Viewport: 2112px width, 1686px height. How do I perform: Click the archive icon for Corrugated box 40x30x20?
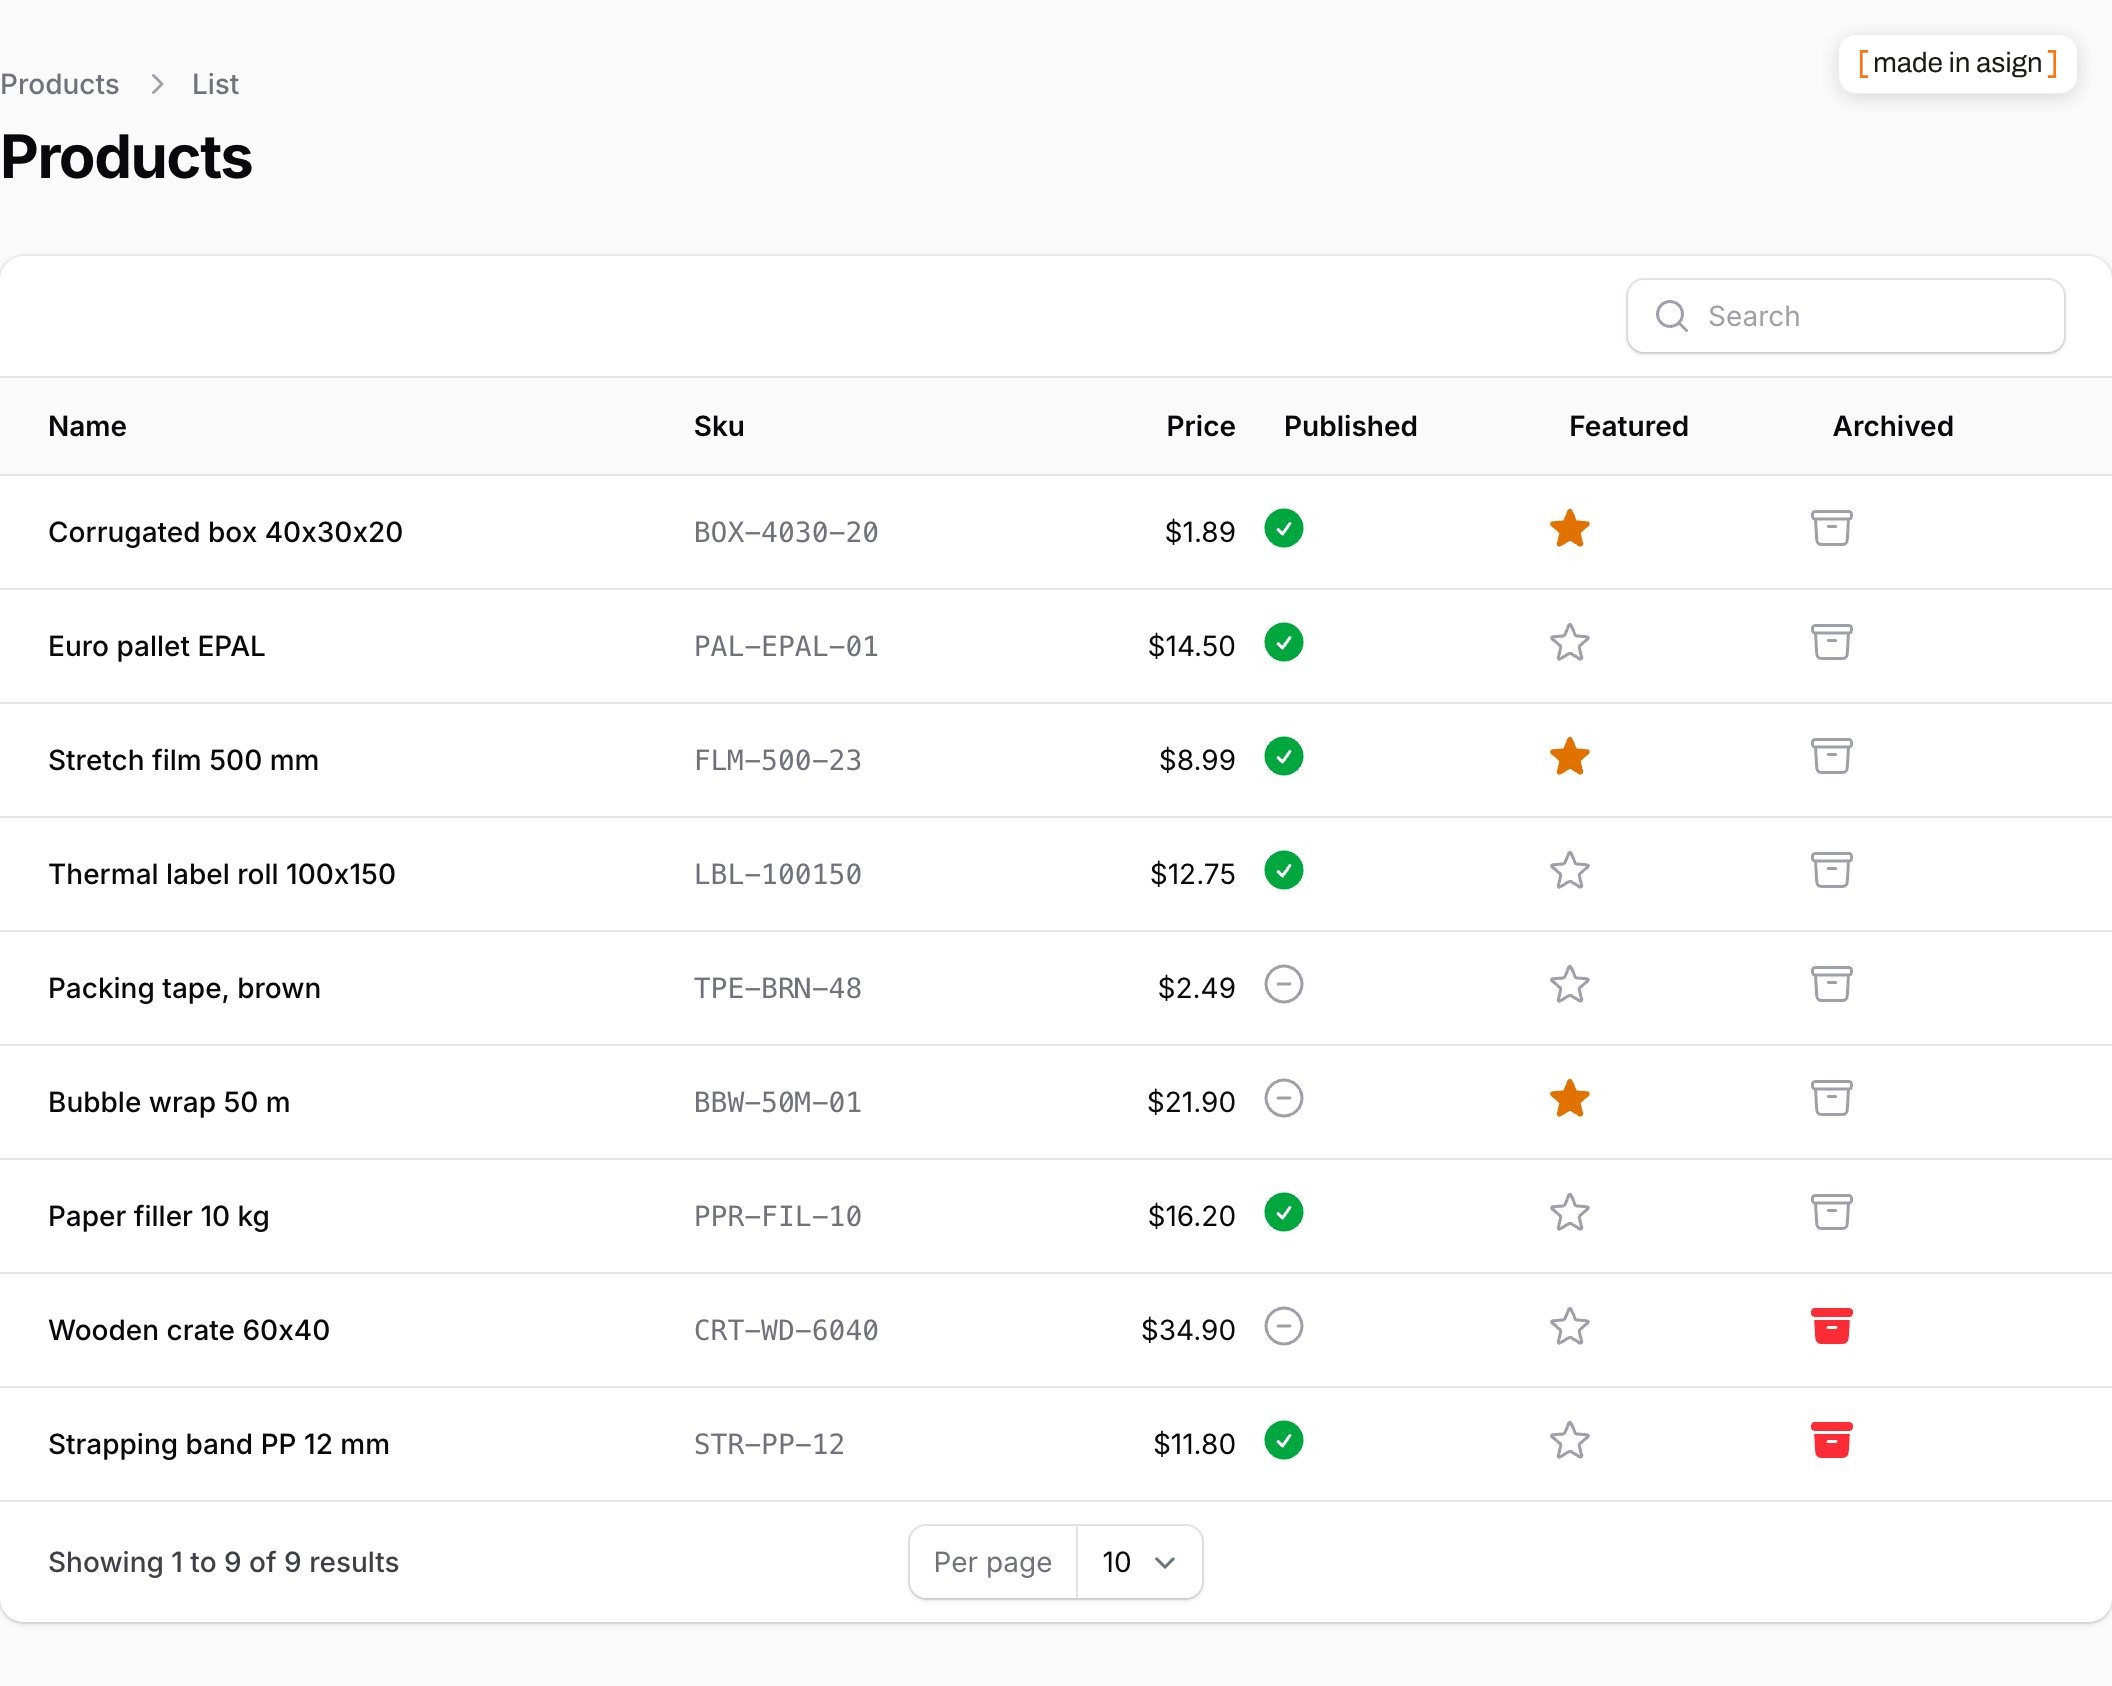[x=1831, y=528]
